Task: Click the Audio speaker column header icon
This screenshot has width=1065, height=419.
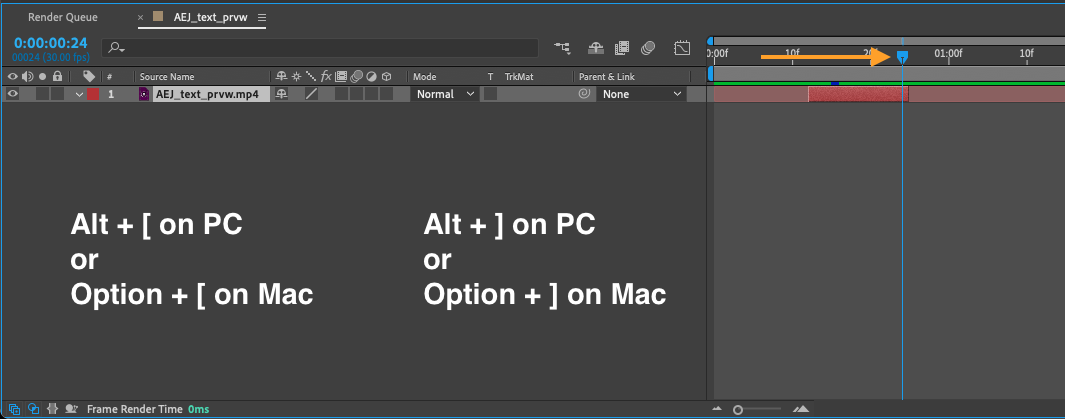Action: (x=28, y=77)
